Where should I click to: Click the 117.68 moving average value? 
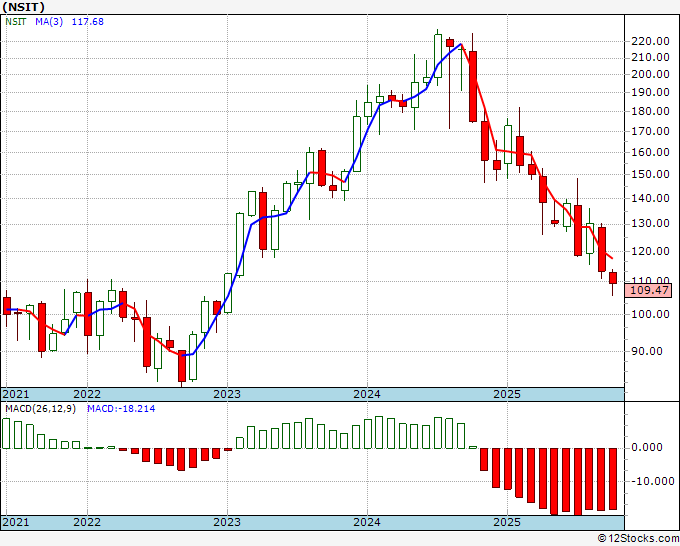click(88, 21)
